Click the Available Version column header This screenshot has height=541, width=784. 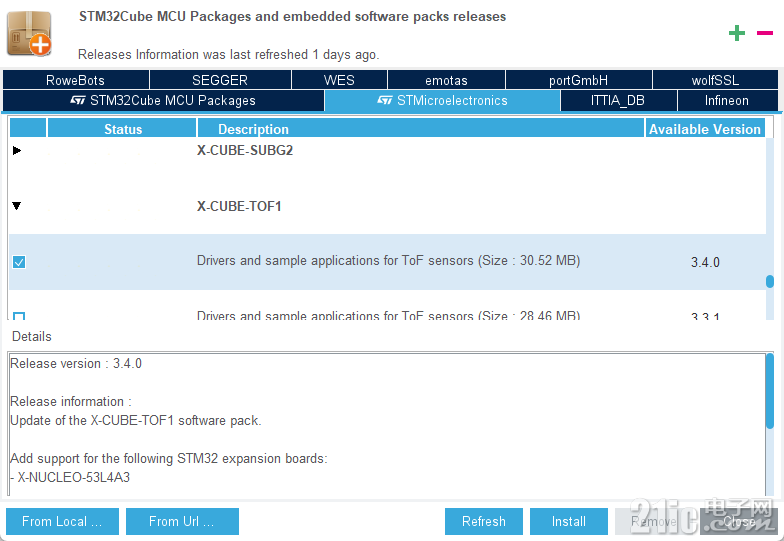pyautogui.click(x=704, y=128)
